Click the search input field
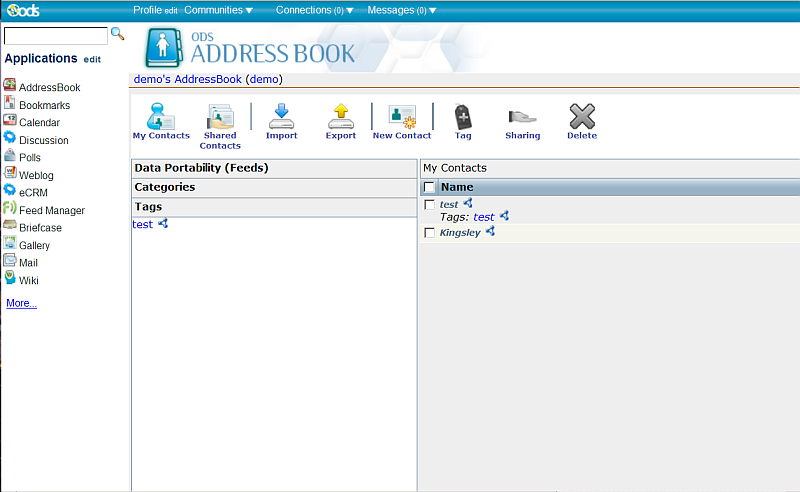This screenshot has width=800, height=492. (x=56, y=36)
